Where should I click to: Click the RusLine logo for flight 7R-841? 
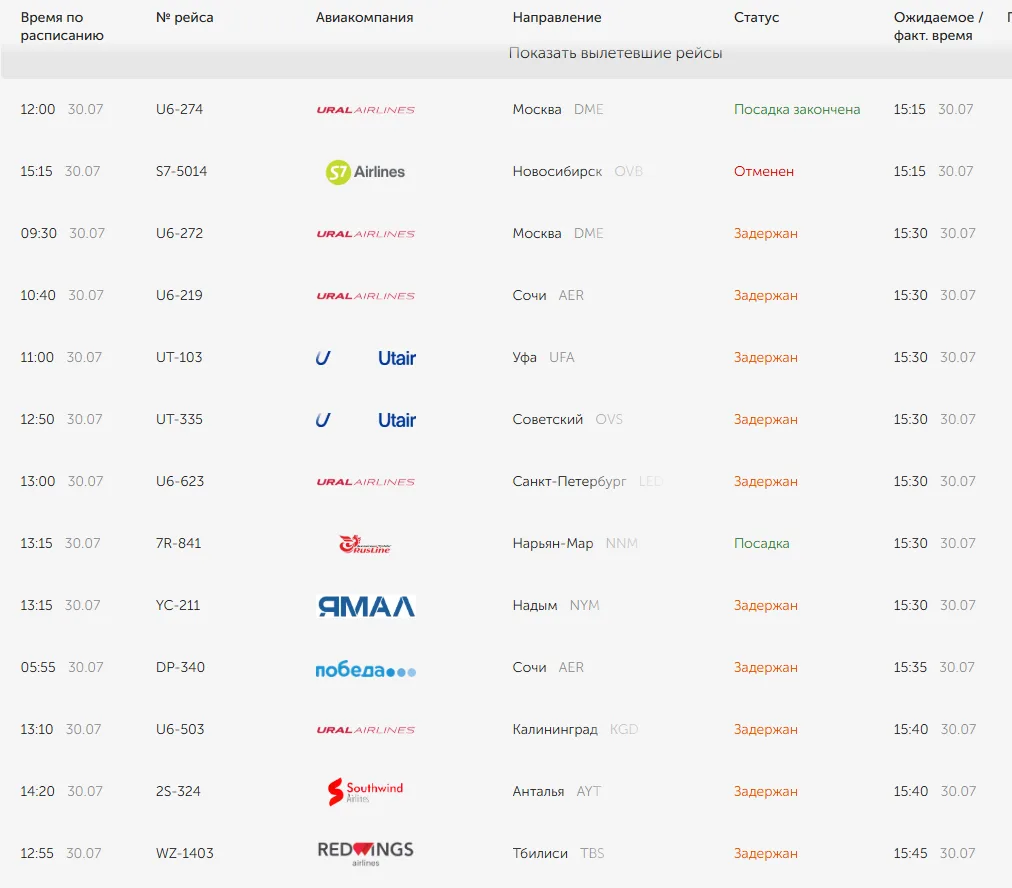pyautogui.click(x=365, y=544)
